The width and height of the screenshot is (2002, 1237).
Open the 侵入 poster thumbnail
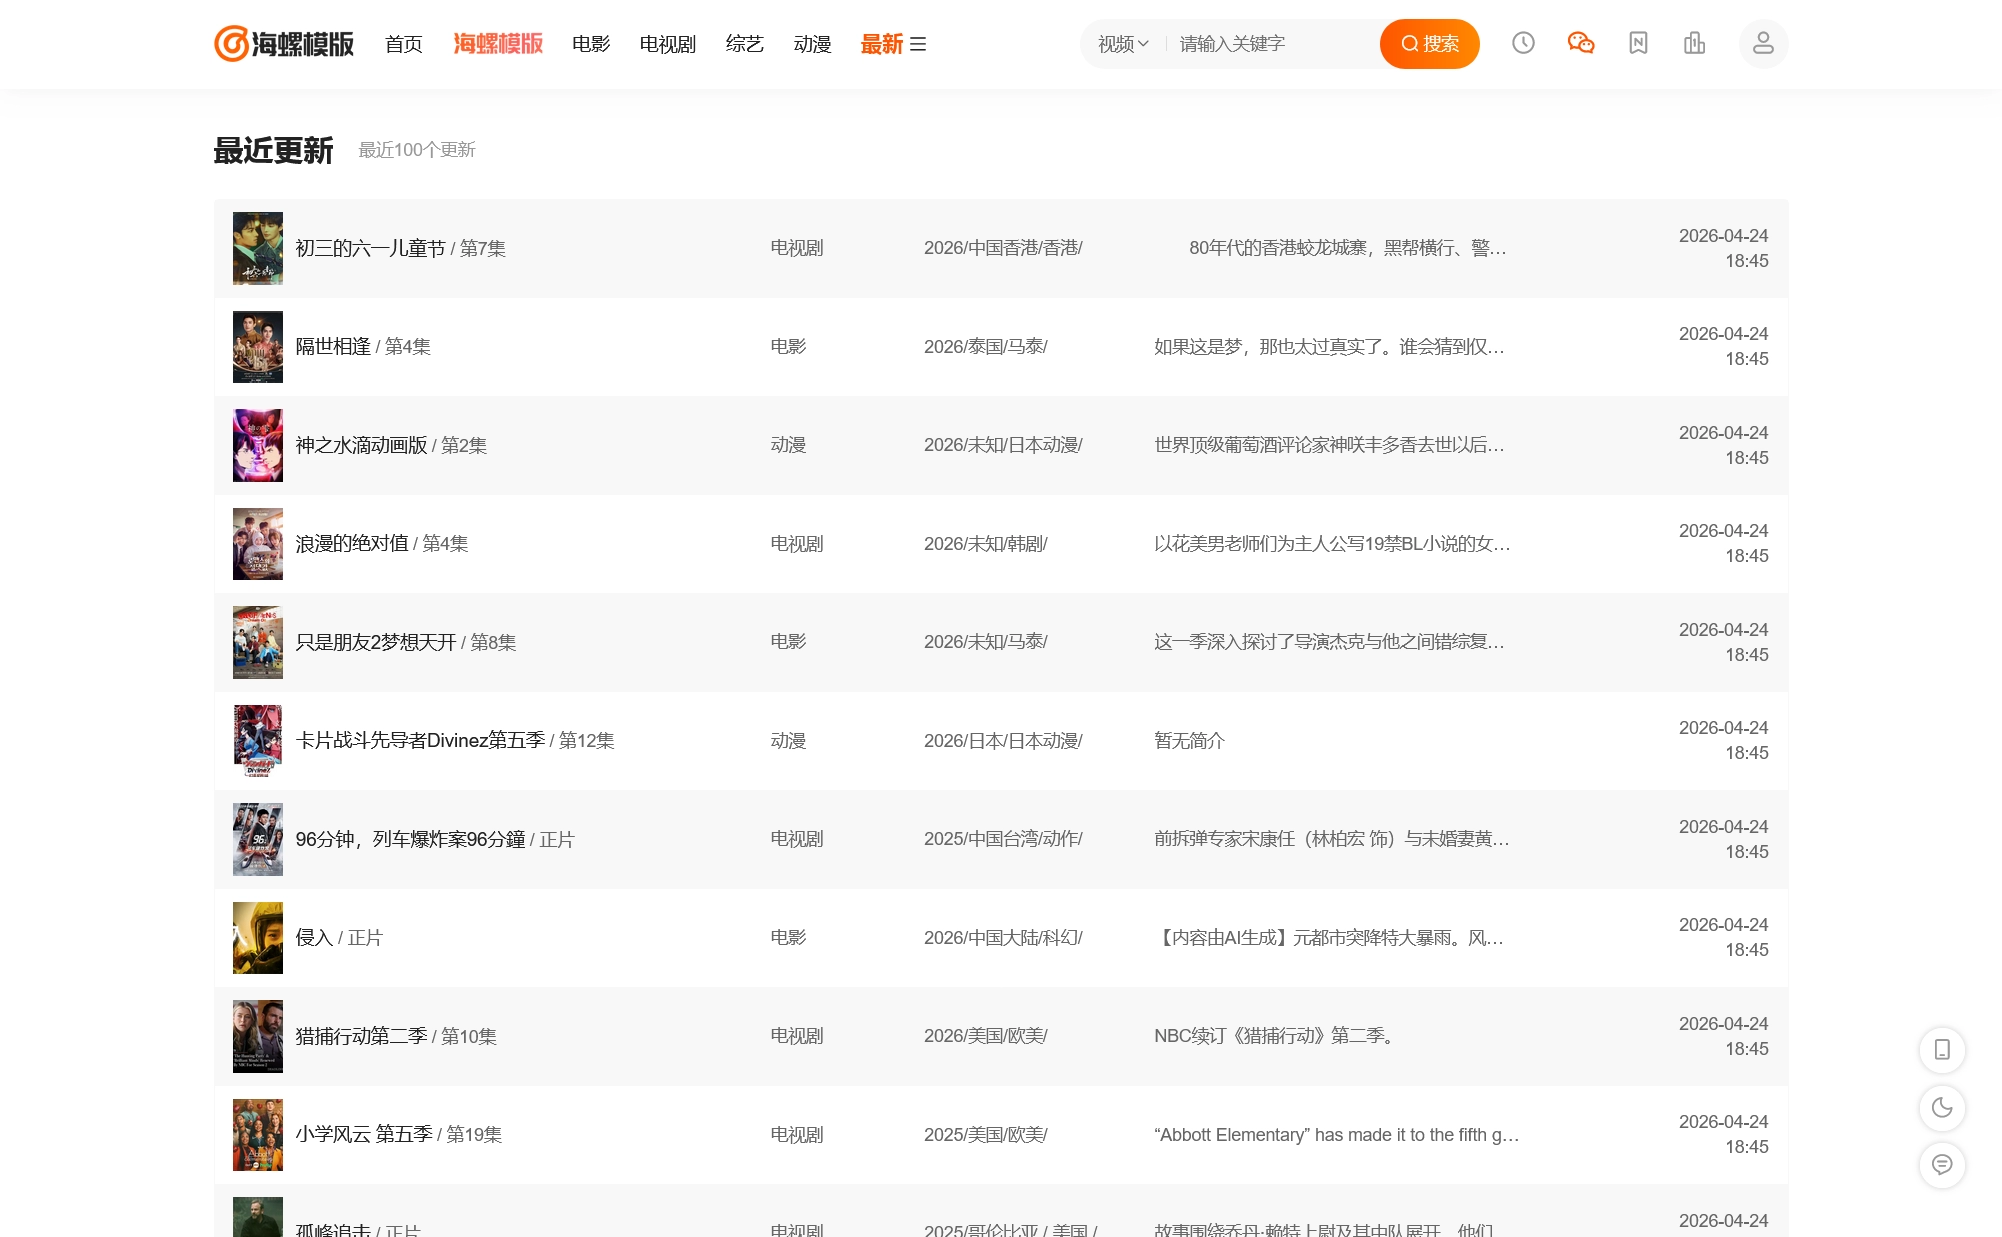[x=257, y=938]
